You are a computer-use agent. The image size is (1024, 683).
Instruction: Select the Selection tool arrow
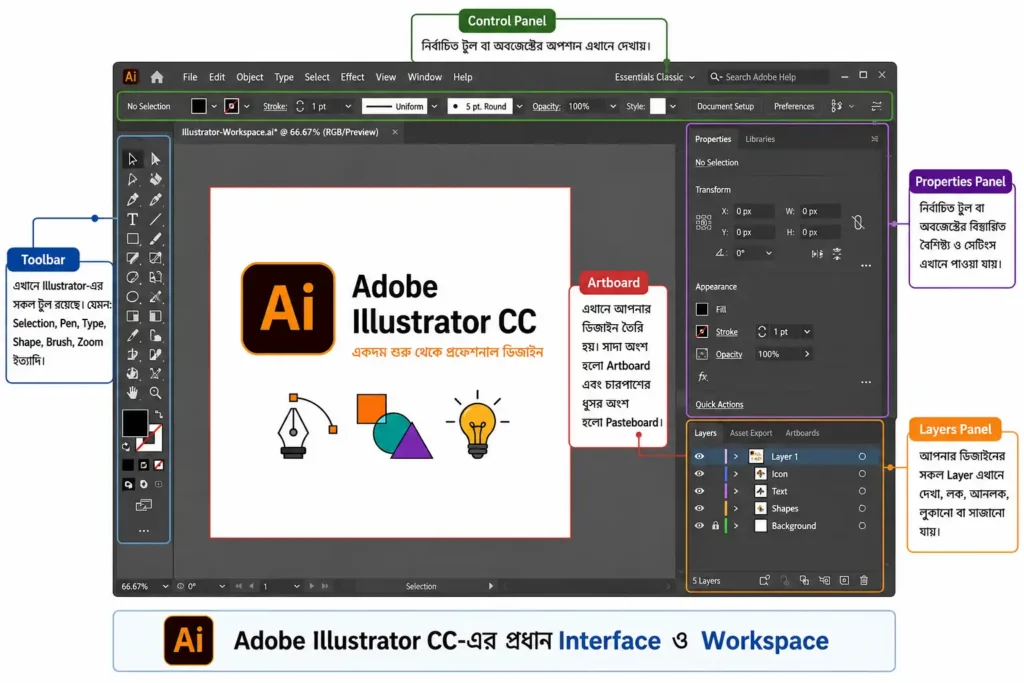(x=133, y=159)
